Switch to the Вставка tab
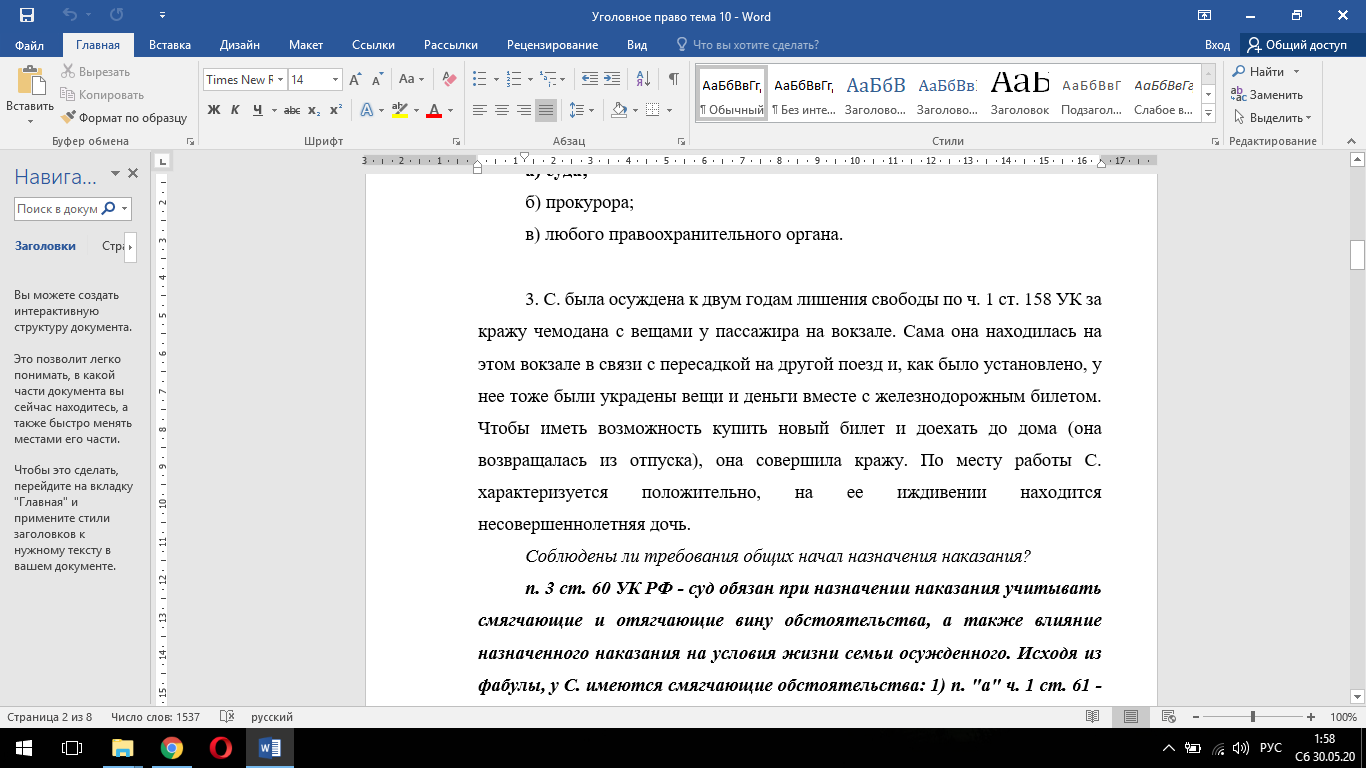The width and height of the screenshot is (1366, 768). pos(170,45)
